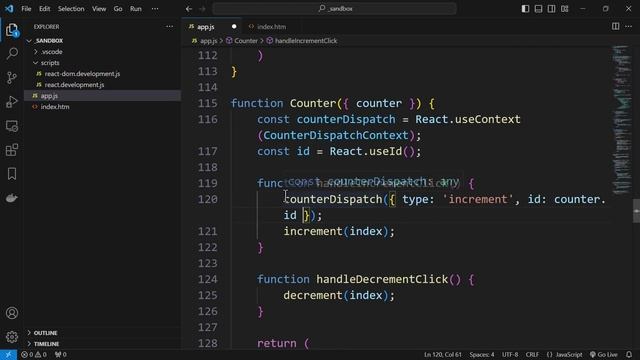Click Ln 120, Col 61 status entry
This screenshot has height=360, width=640.
[x=443, y=355]
